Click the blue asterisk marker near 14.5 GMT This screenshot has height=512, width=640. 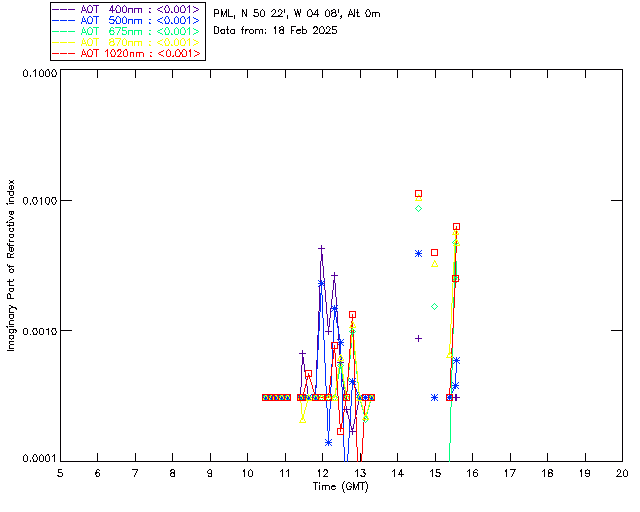[x=418, y=254]
